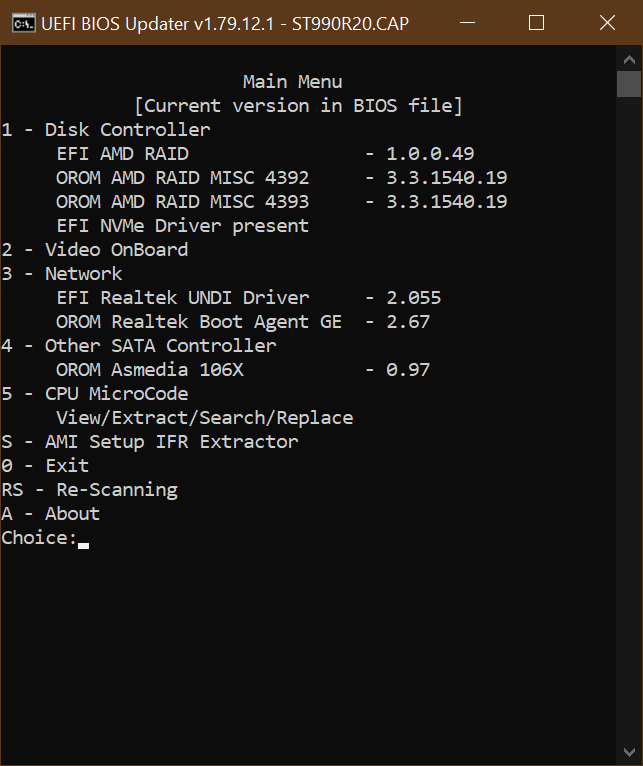Click the scrollbar up arrow
The width and height of the screenshot is (643, 766).
coord(629,59)
